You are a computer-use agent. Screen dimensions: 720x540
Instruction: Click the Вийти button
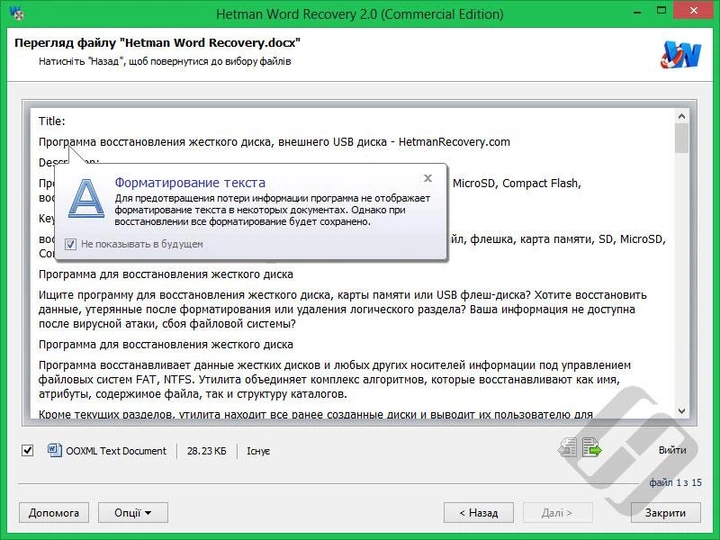click(x=672, y=450)
